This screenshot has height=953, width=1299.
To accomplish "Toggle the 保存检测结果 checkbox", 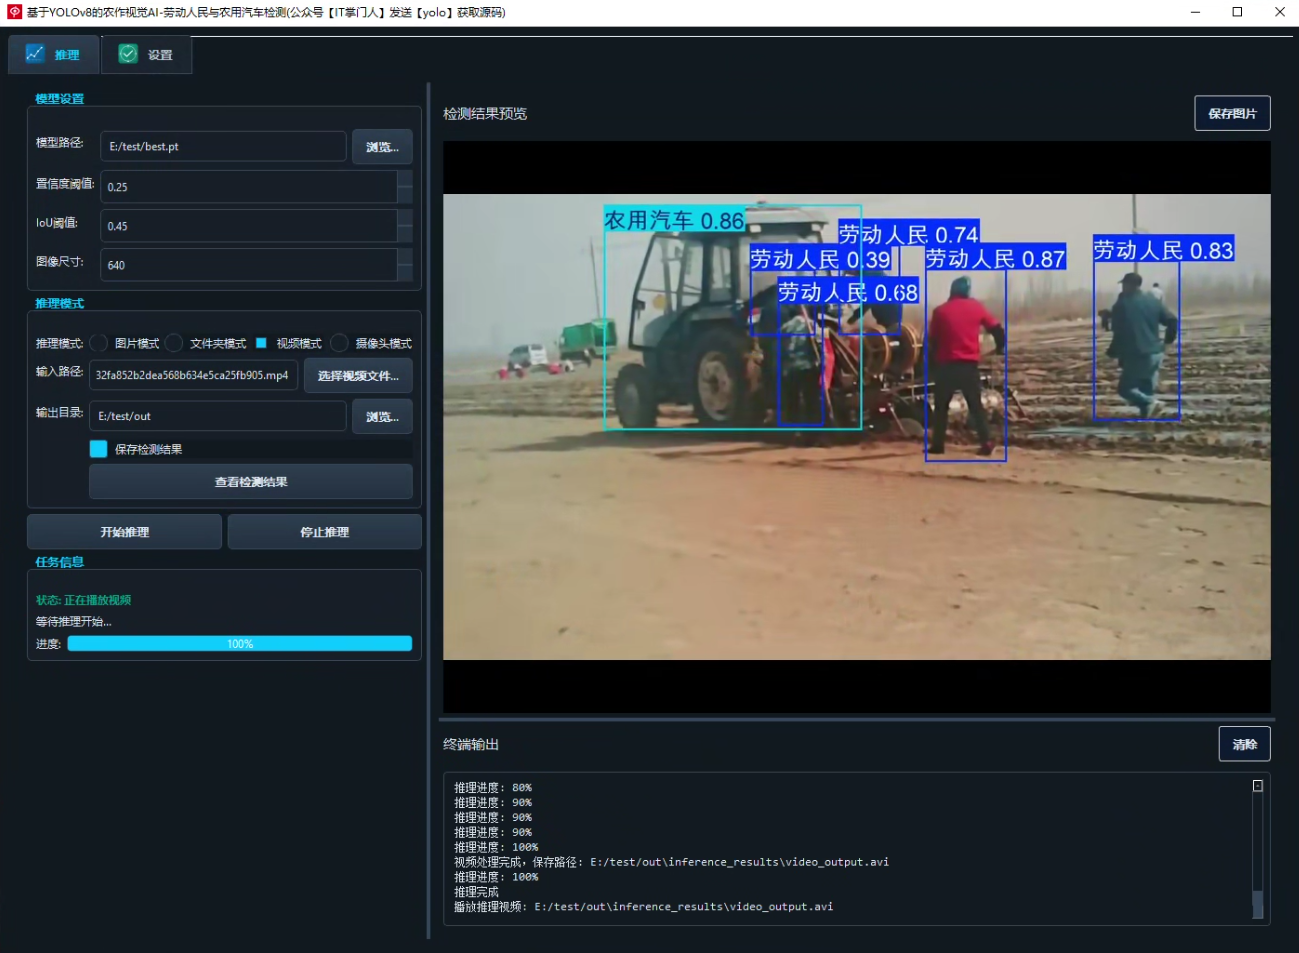I will (x=98, y=449).
